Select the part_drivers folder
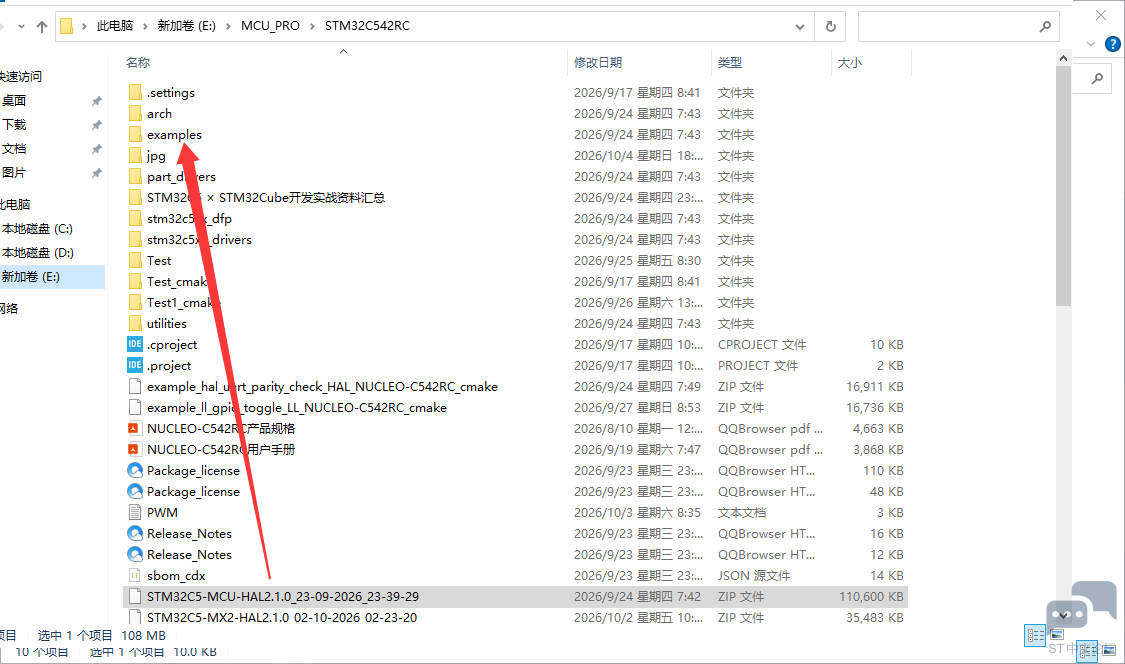The height and width of the screenshot is (664, 1125). point(181,177)
